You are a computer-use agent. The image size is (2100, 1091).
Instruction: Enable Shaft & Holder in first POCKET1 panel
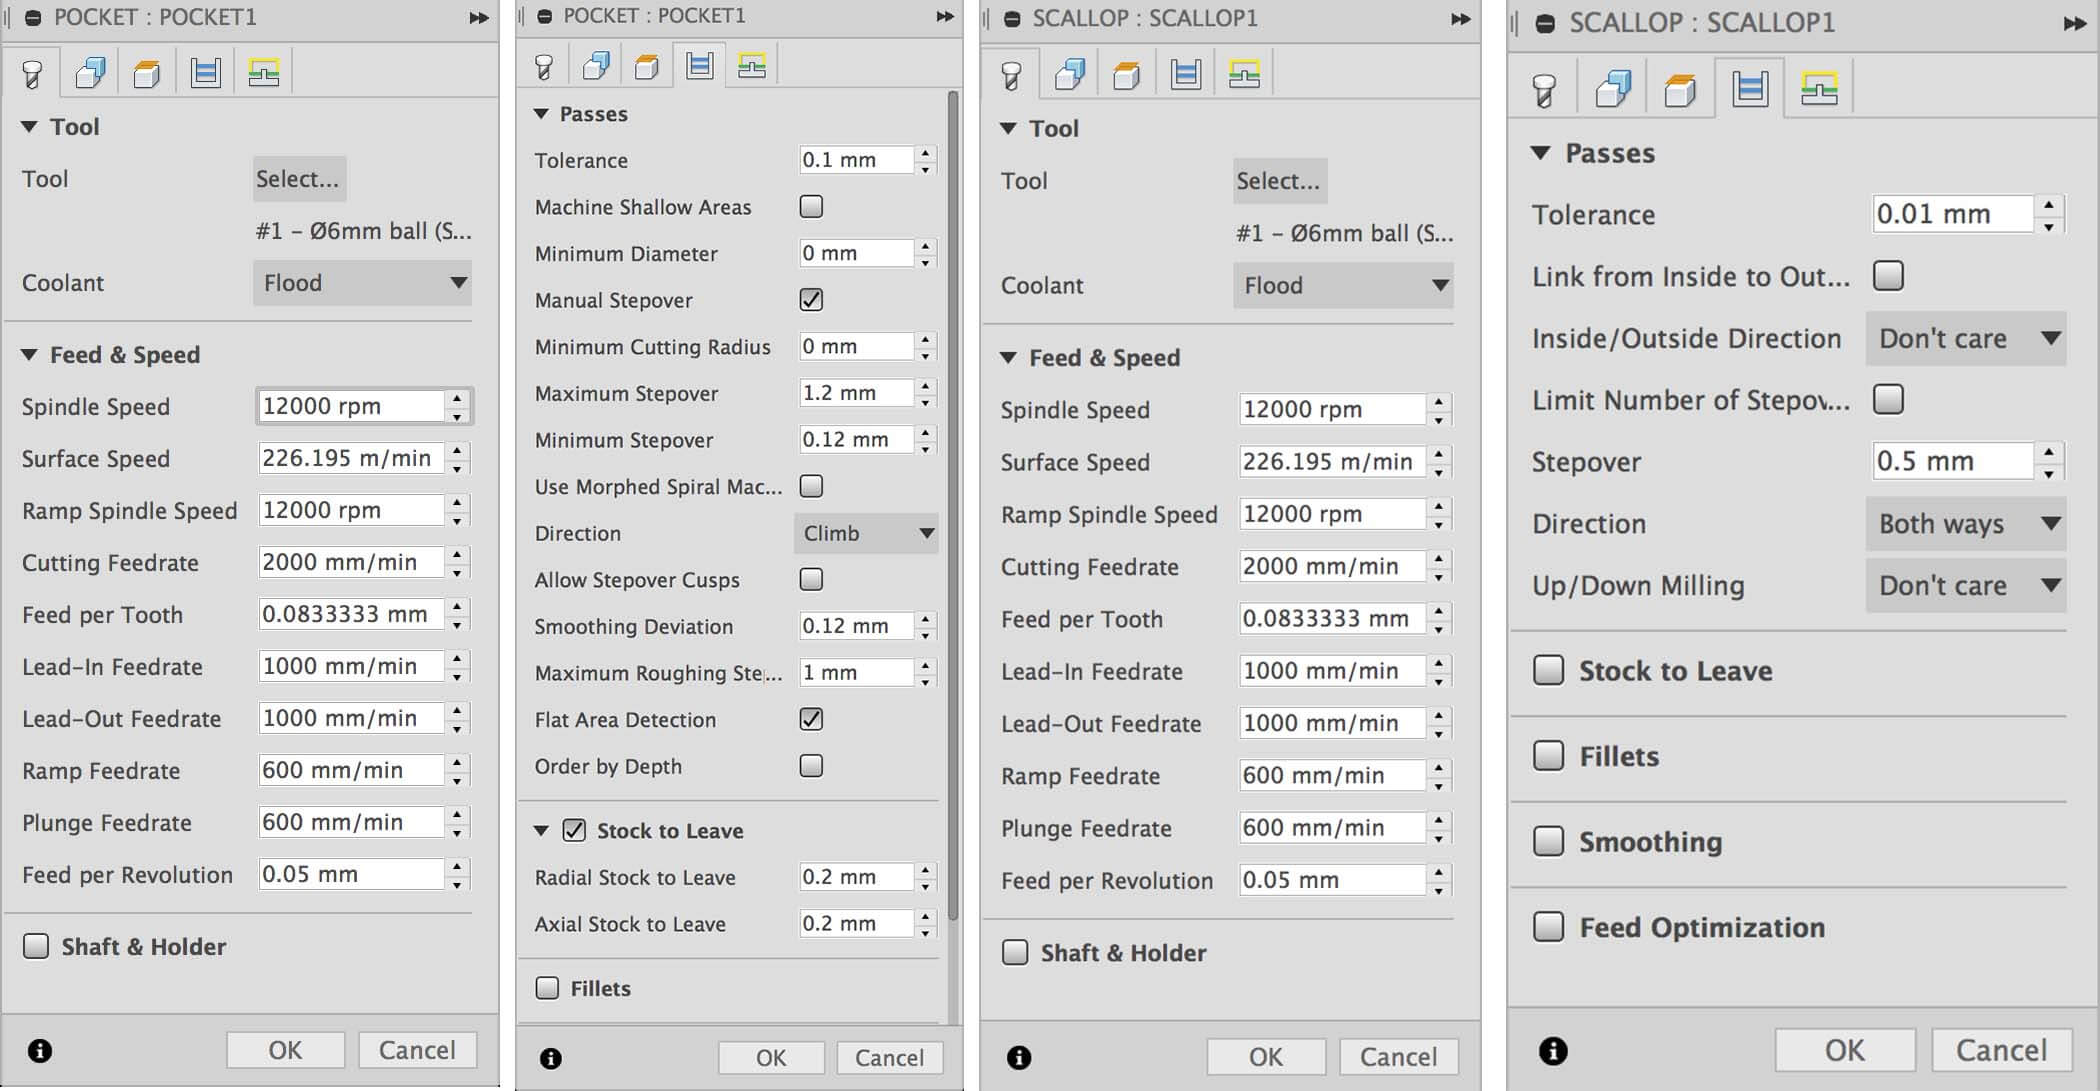point(36,946)
